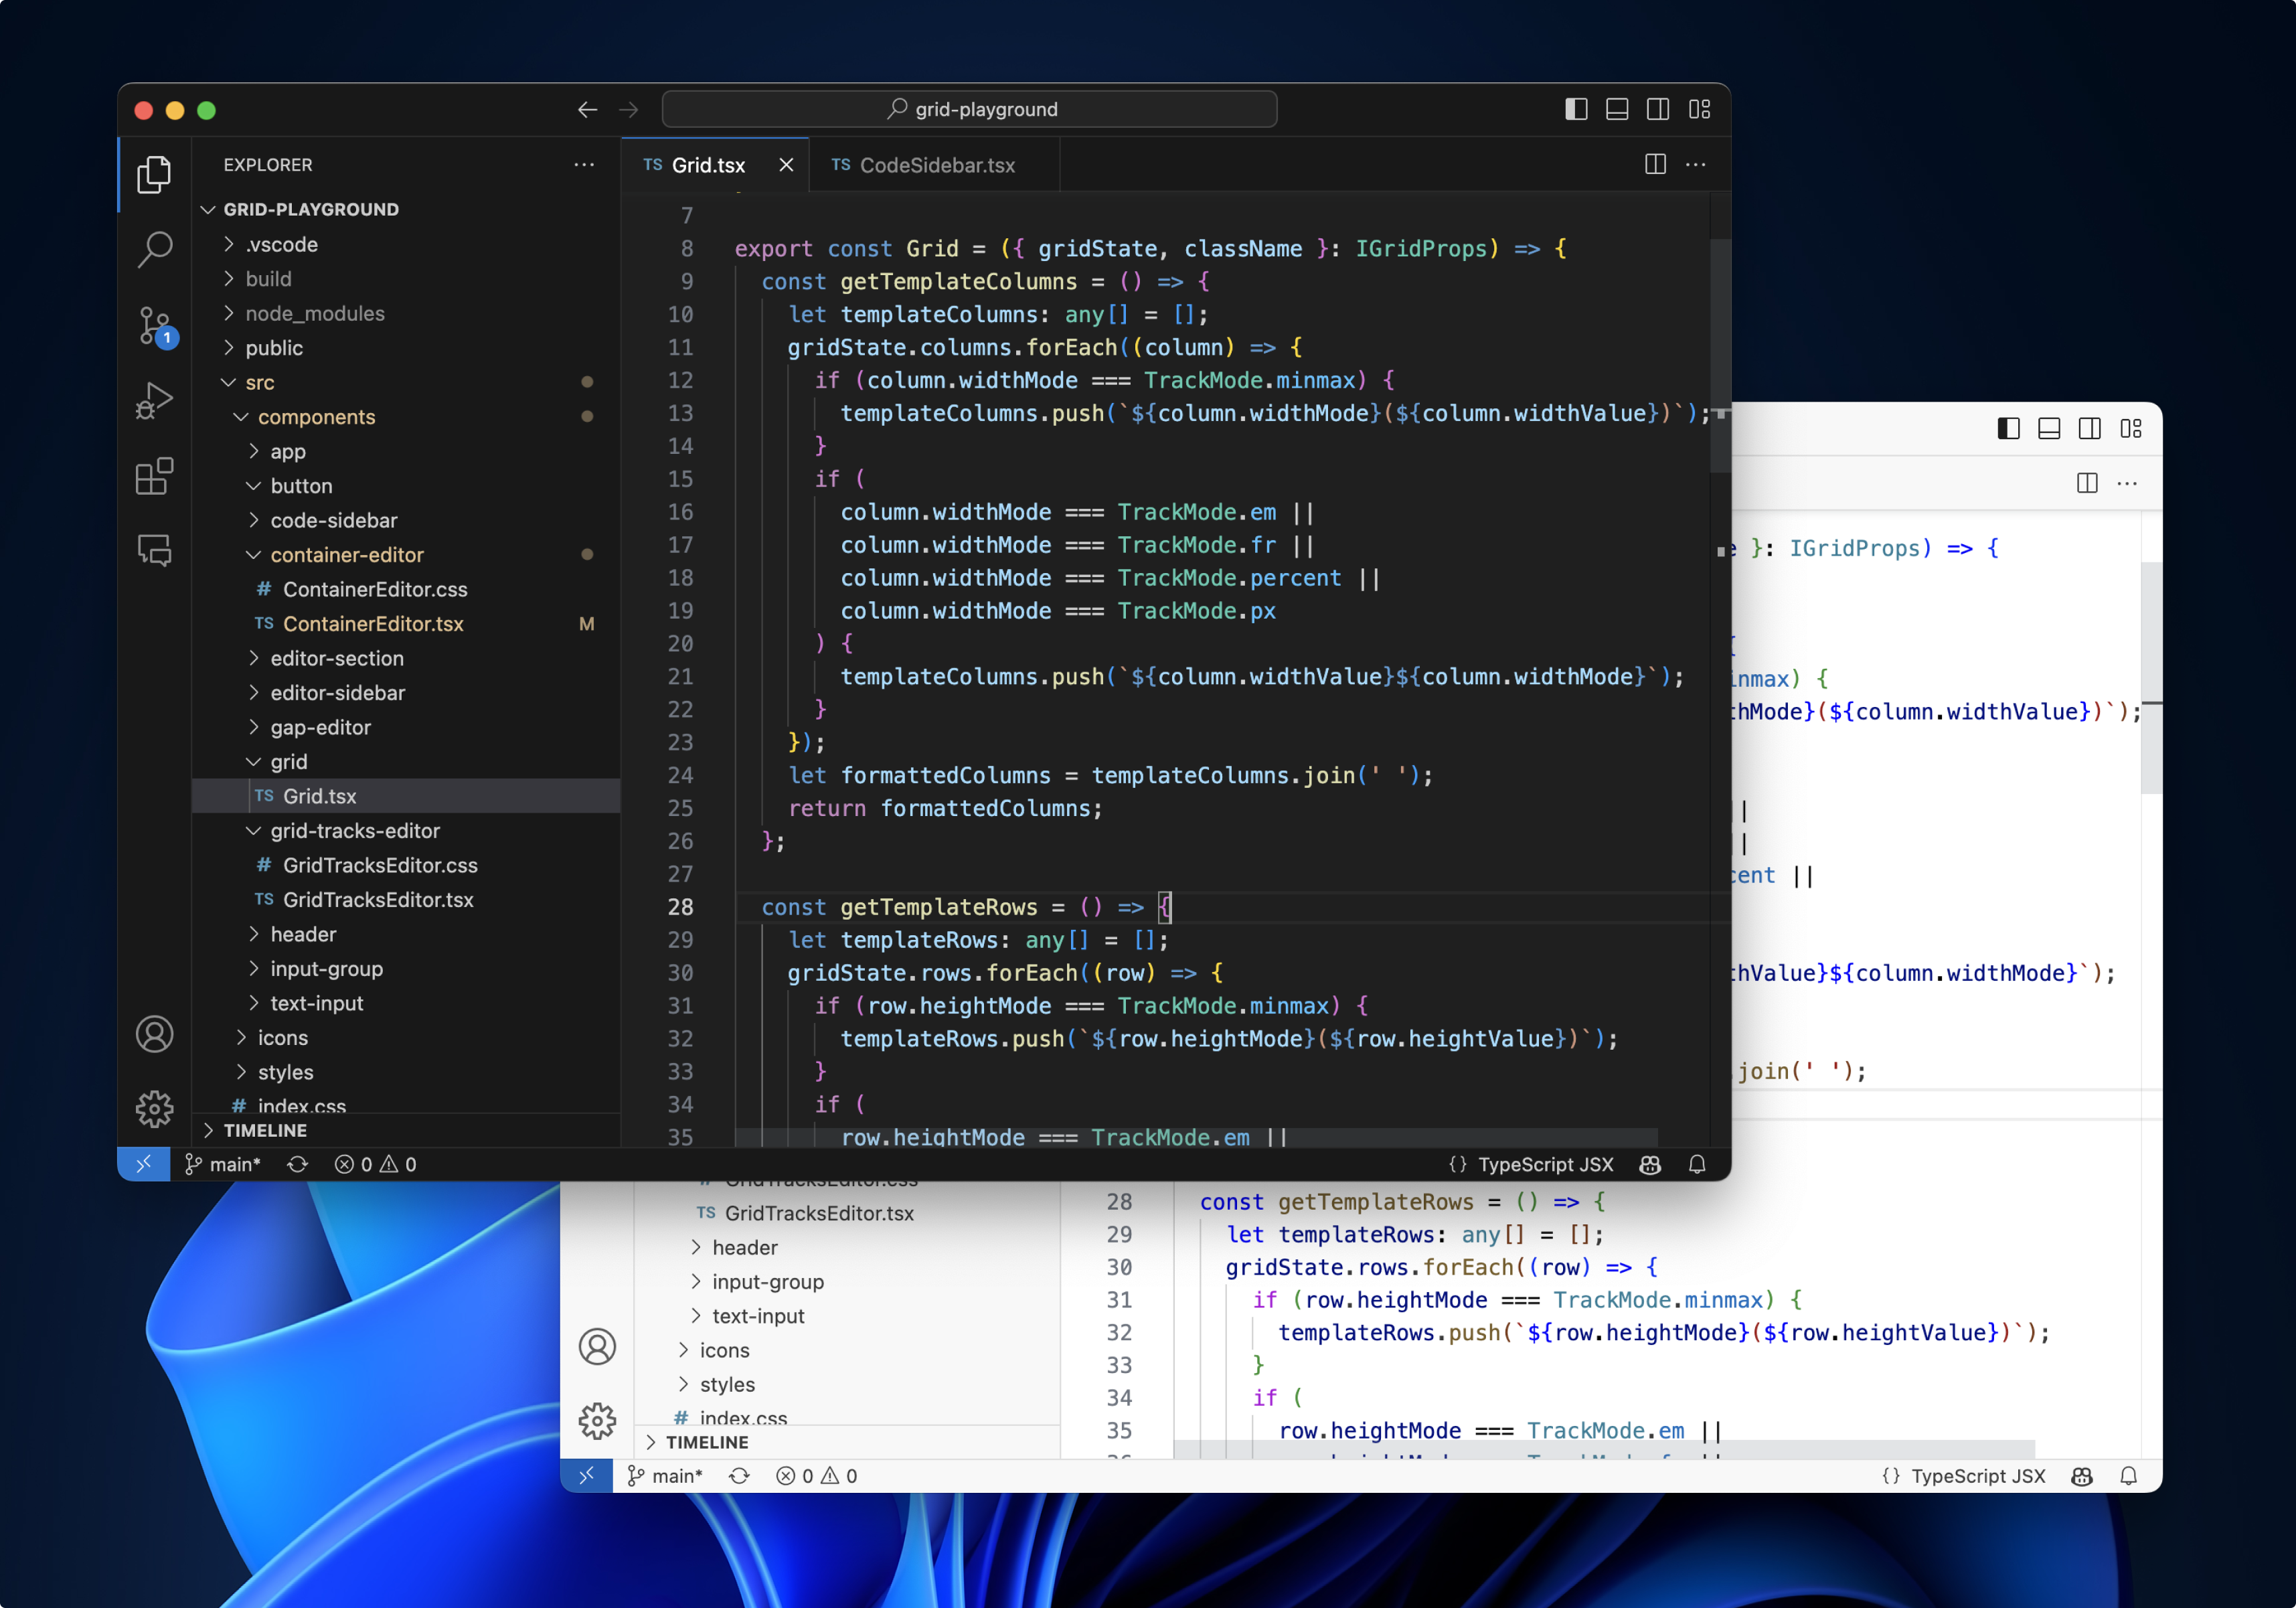This screenshot has width=2296, height=1608.
Task: Toggle the notification bell icon in status bar
Action: (1701, 1163)
